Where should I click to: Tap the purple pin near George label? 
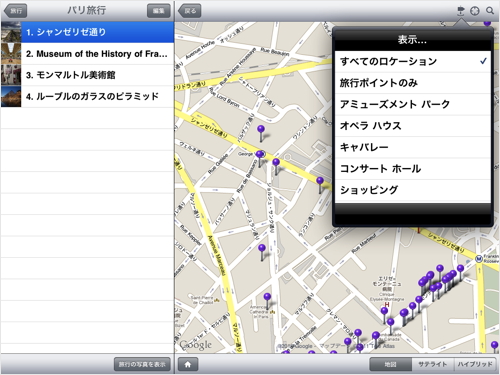click(x=260, y=155)
